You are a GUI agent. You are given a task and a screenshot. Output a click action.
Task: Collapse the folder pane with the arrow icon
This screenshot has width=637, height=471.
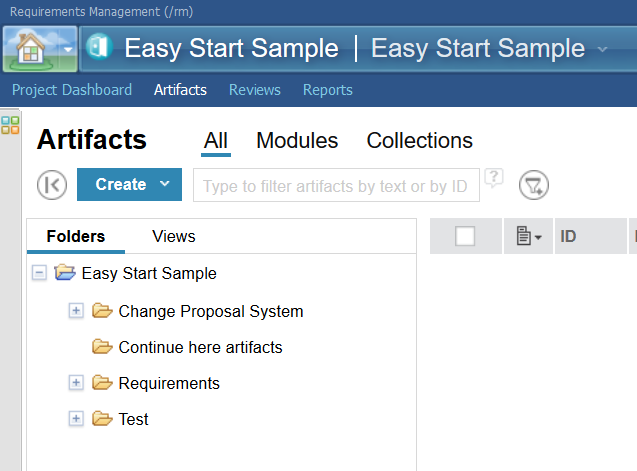[x=51, y=185]
